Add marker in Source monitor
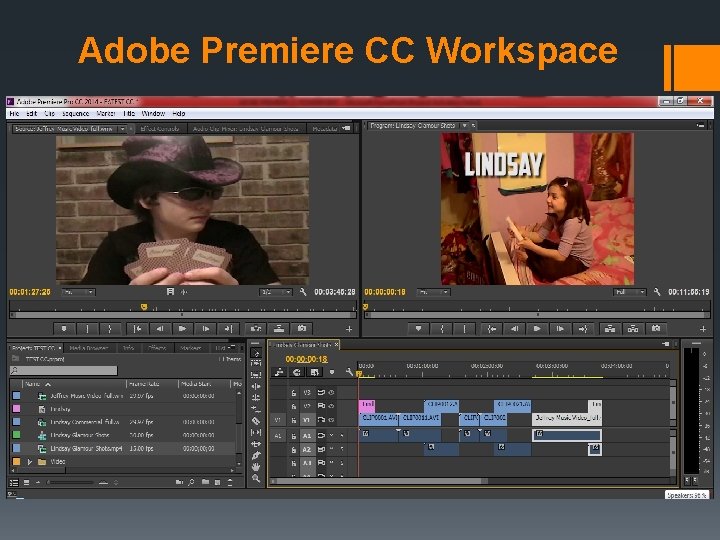This screenshot has height=540, width=720. (64, 328)
